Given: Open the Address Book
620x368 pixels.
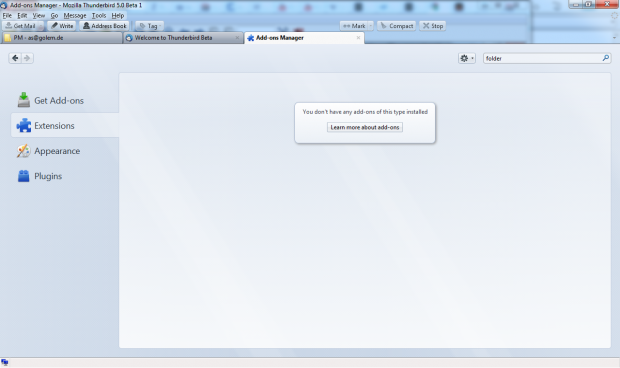Looking at the screenshot, I should click(x=105, y=26).
